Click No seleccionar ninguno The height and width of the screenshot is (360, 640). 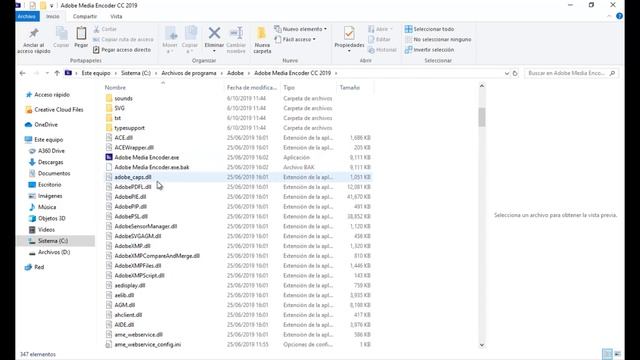(438, 39)
